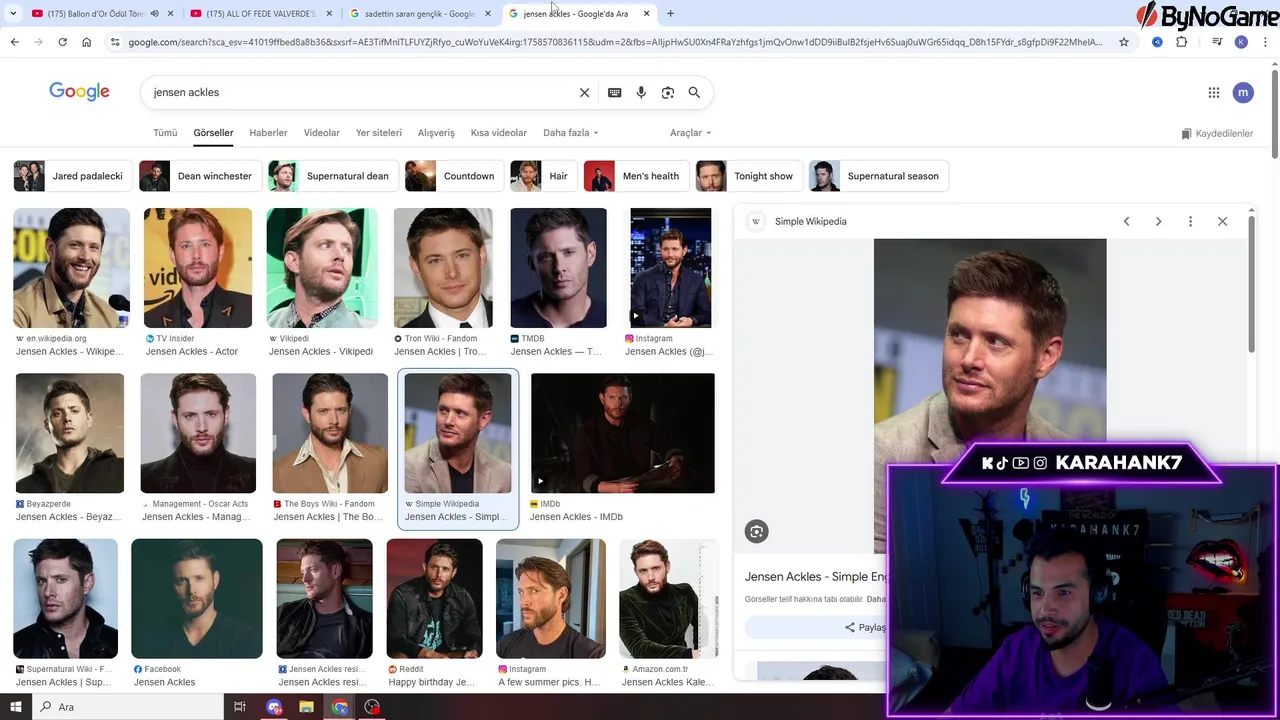Open File Explorer from the taskbar
Screen dimensions: 1280x720
(x=307, y=707)
